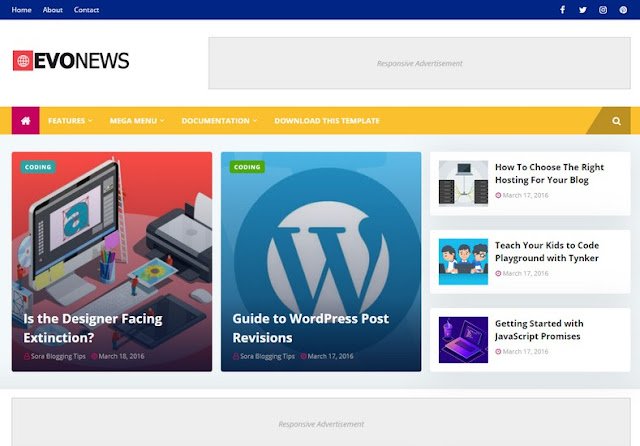Click the bottom Responsive Advertisement banner
Viewport: 640px width, 446px height.
321,422
